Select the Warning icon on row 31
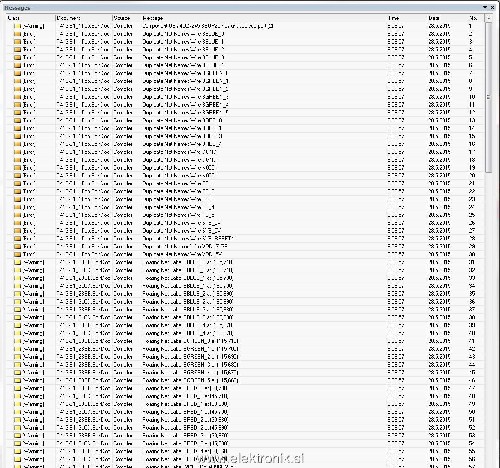The height and width of the screenshot is (468, 500). pos(17,262)
